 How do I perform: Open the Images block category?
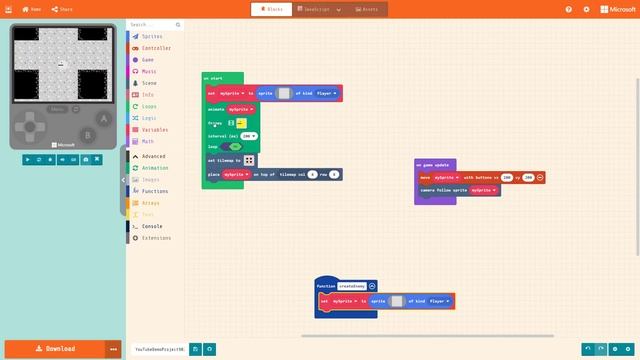tap(155, 180)
